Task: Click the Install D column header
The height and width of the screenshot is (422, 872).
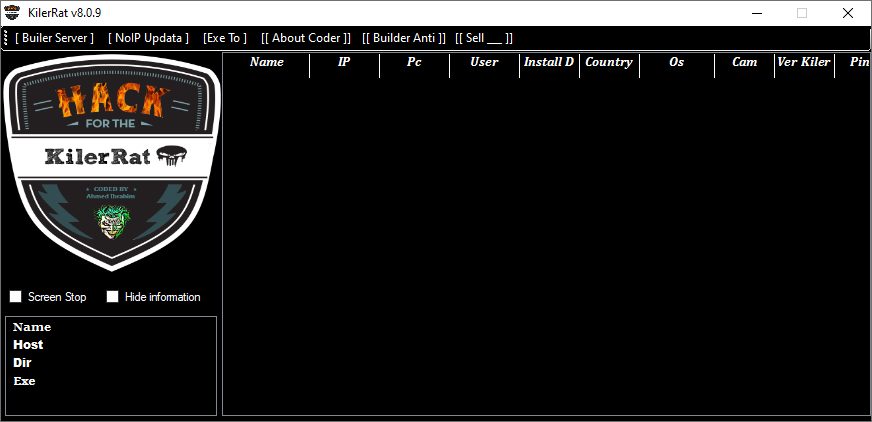Action: click(x=549, y=63)
